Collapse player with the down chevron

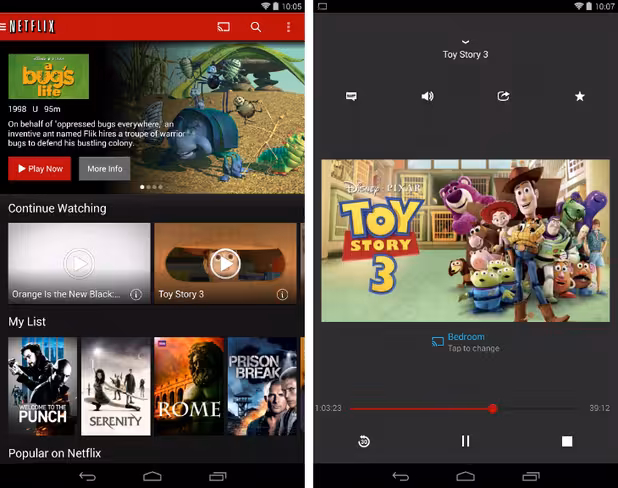465,41
